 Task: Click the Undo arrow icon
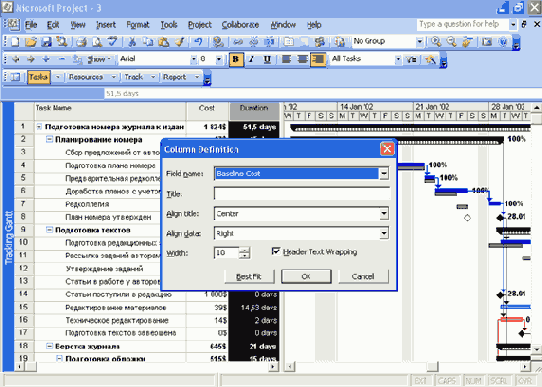[198, 42]
